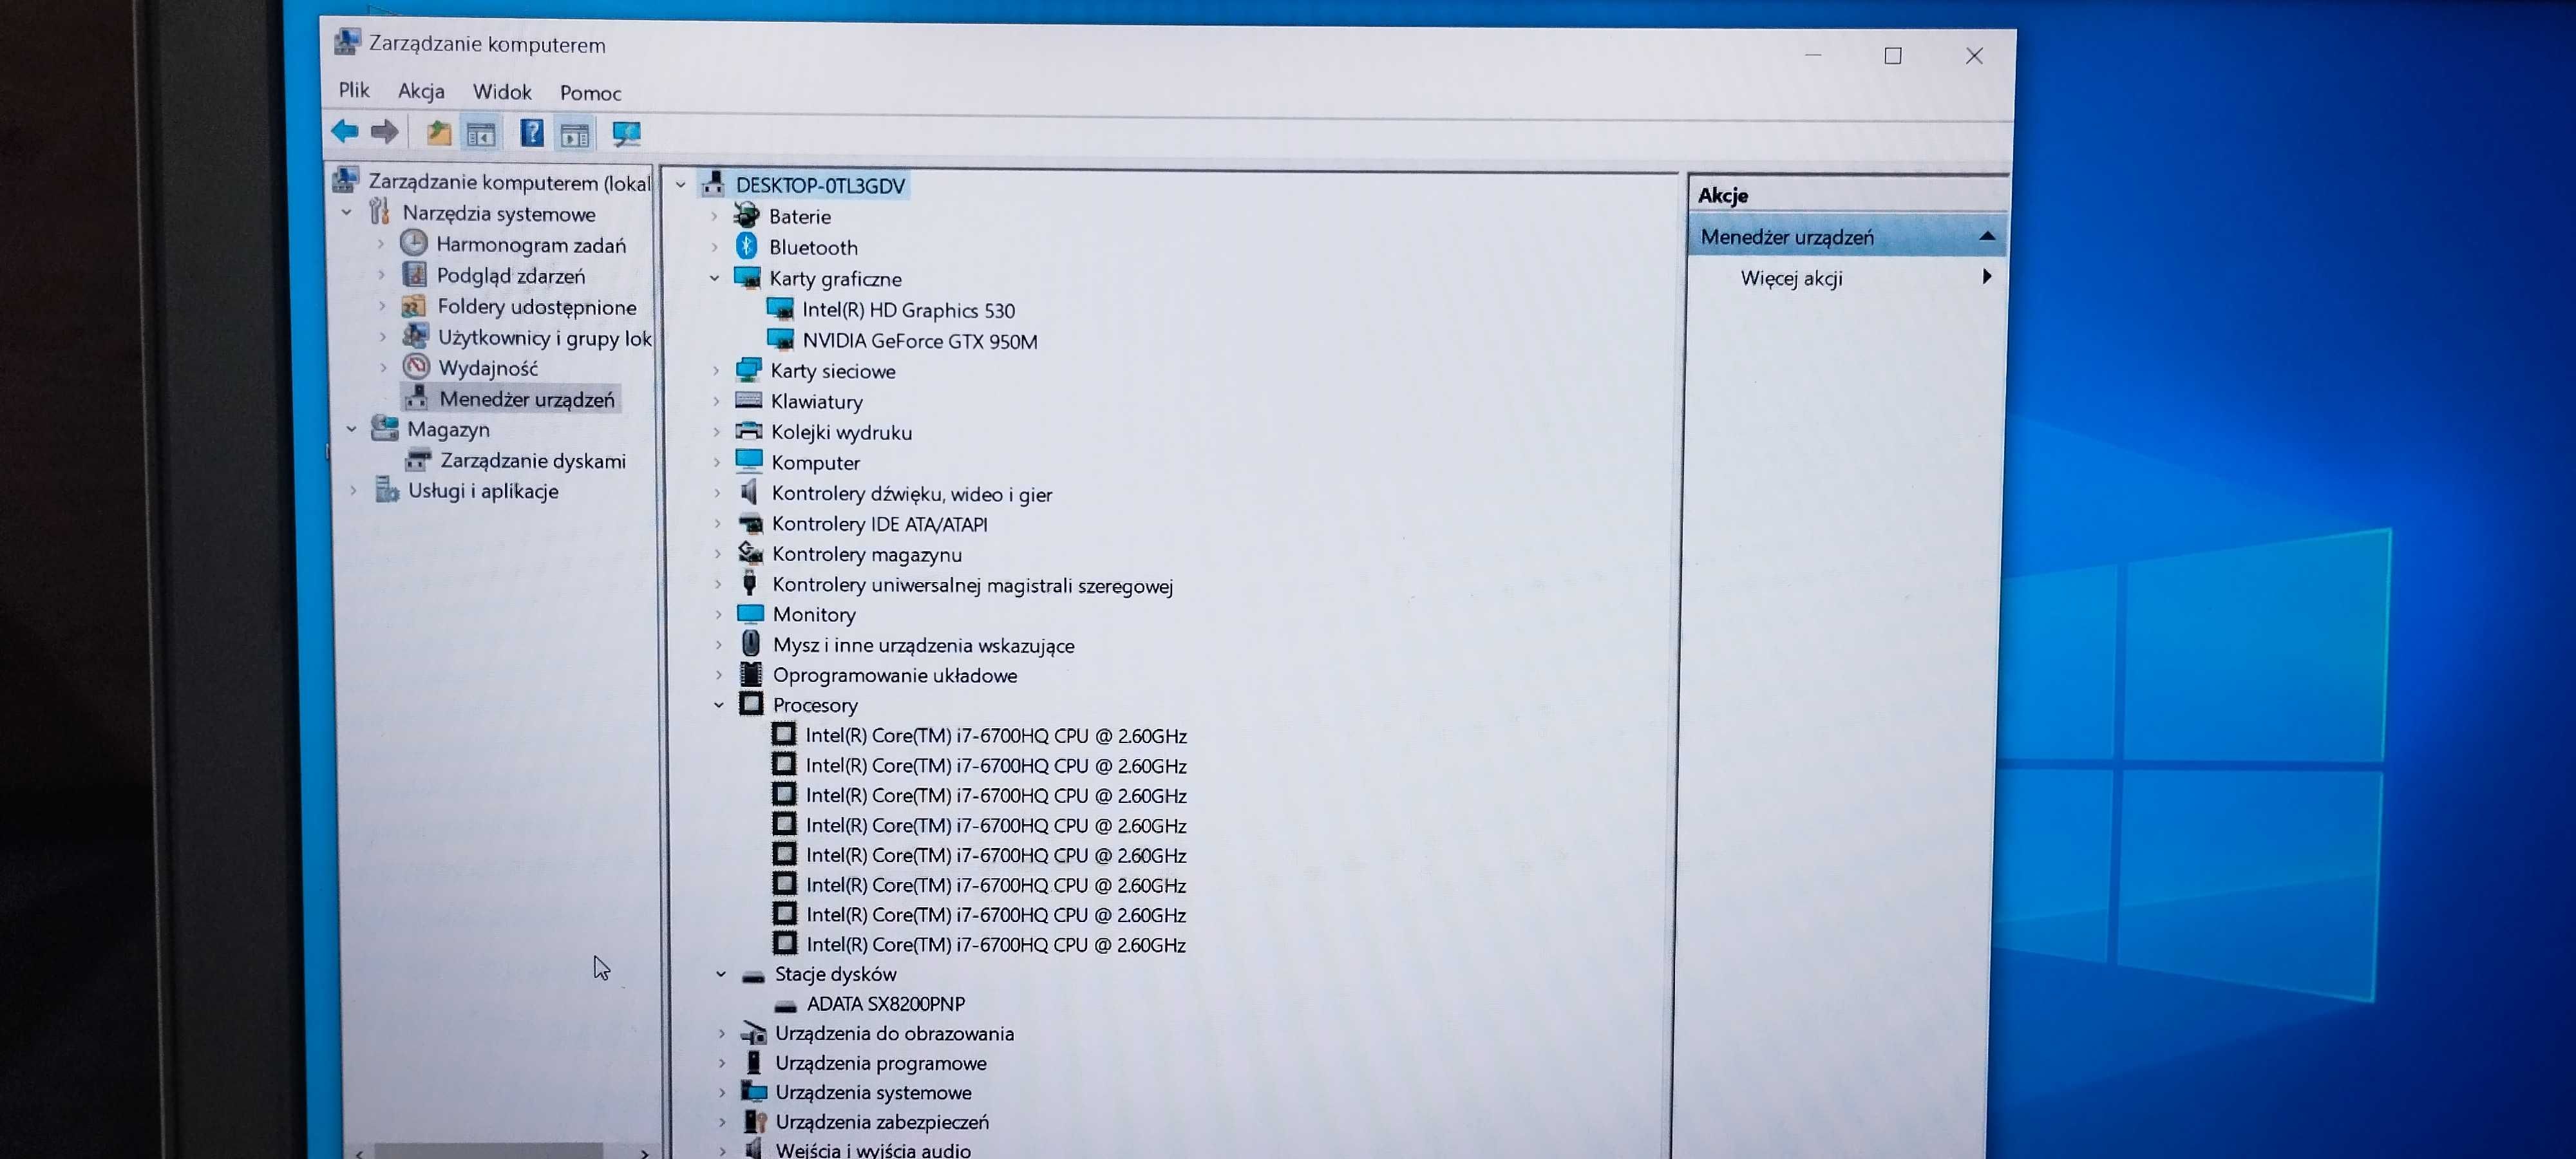The height and width of the screenshot is (1159, 2576).
Task: Click the Wydajność icon in left tree
Action: tap(417, 367)
